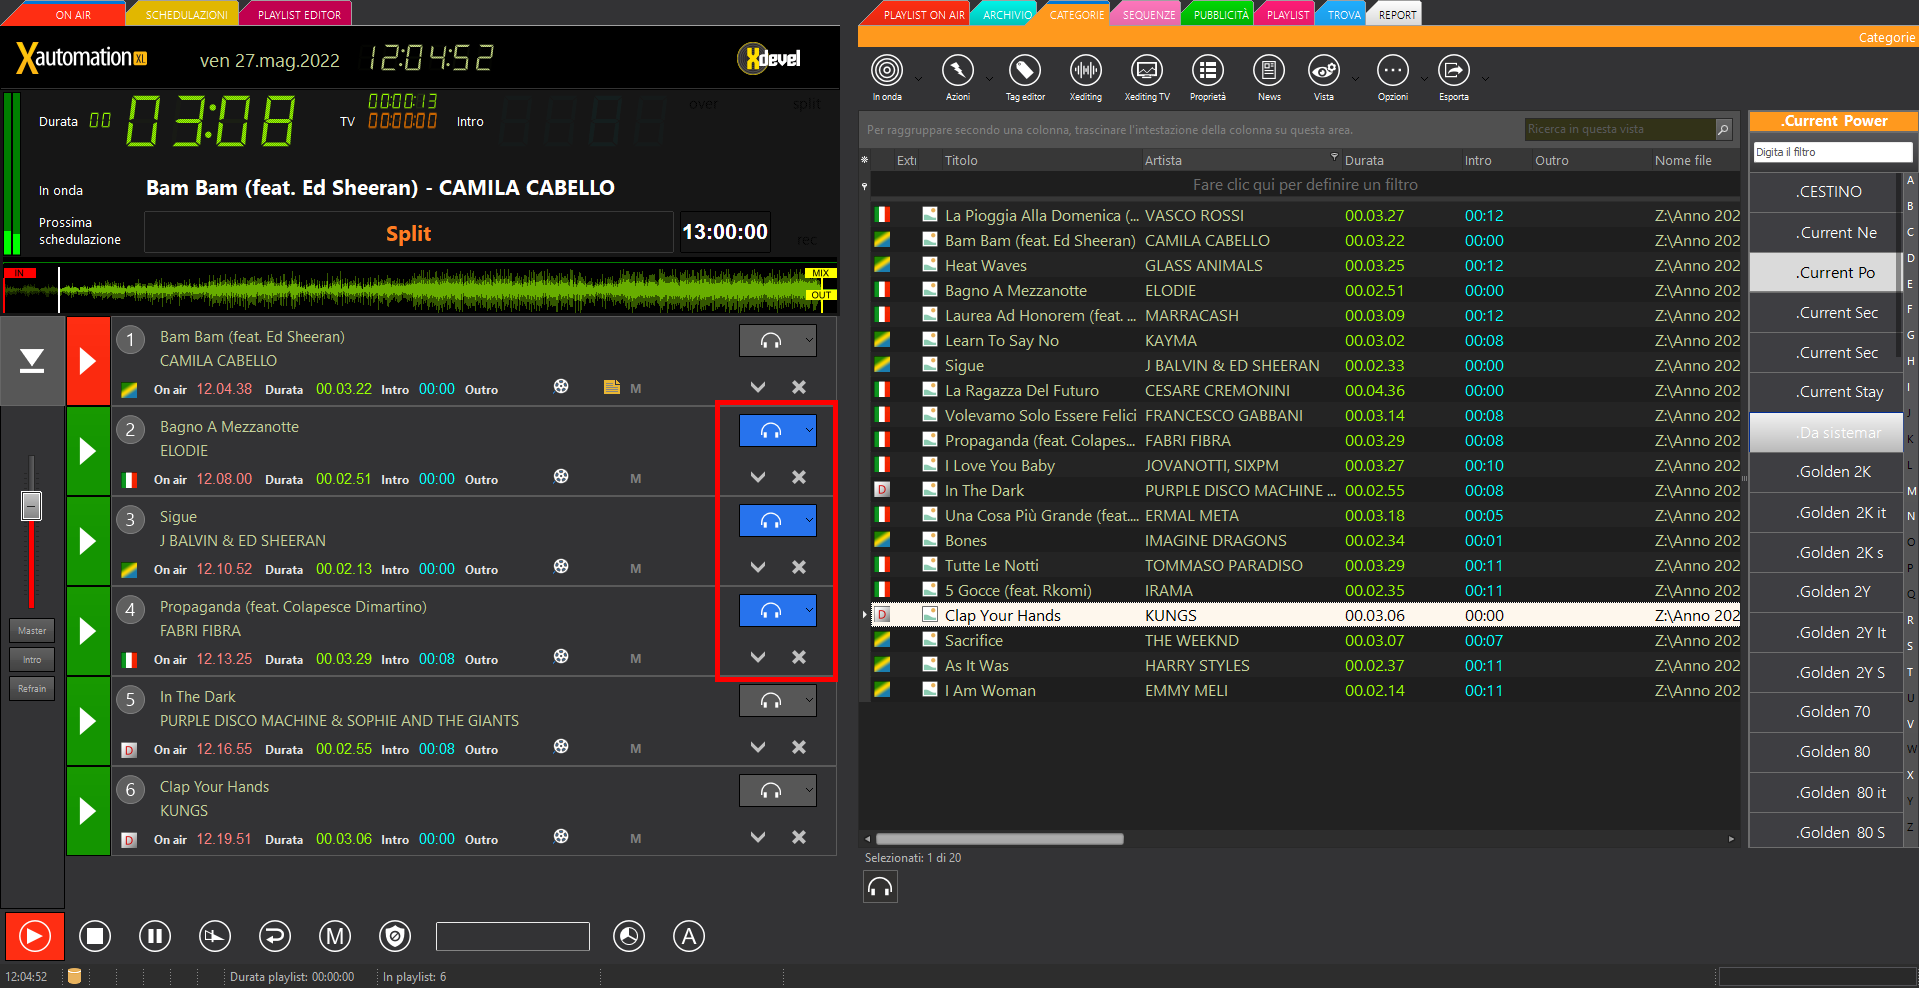Click the circled A icon in bottom bar
Viewport: 1919px width, 988px height.
(x=688, y=936)
